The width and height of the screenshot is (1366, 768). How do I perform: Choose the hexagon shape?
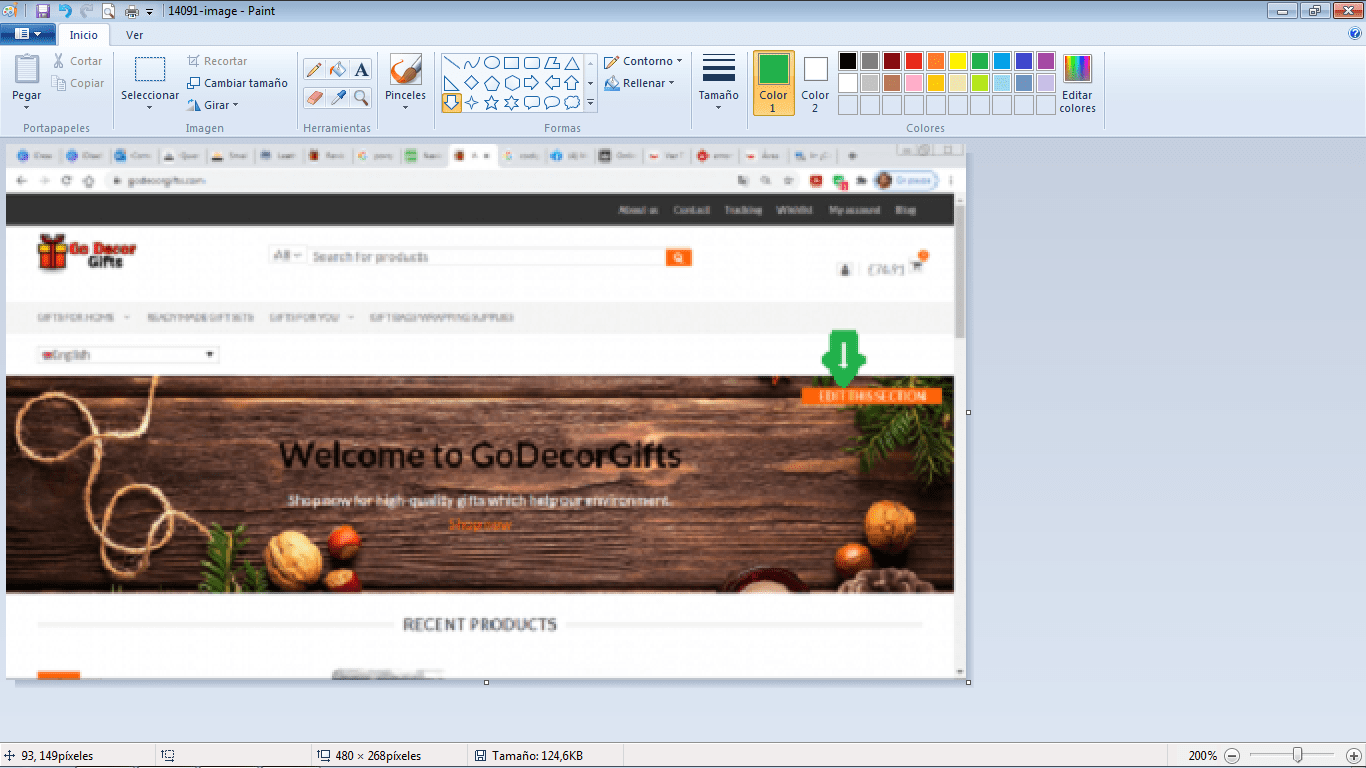pos(512,83)
